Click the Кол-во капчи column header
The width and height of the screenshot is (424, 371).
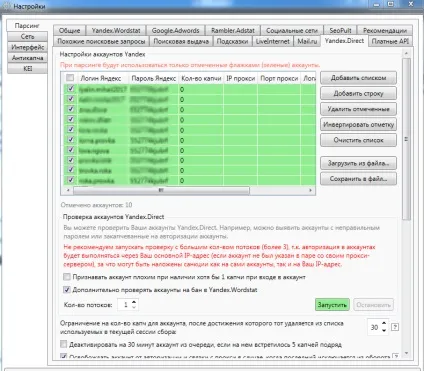click(x=201, y=78)
